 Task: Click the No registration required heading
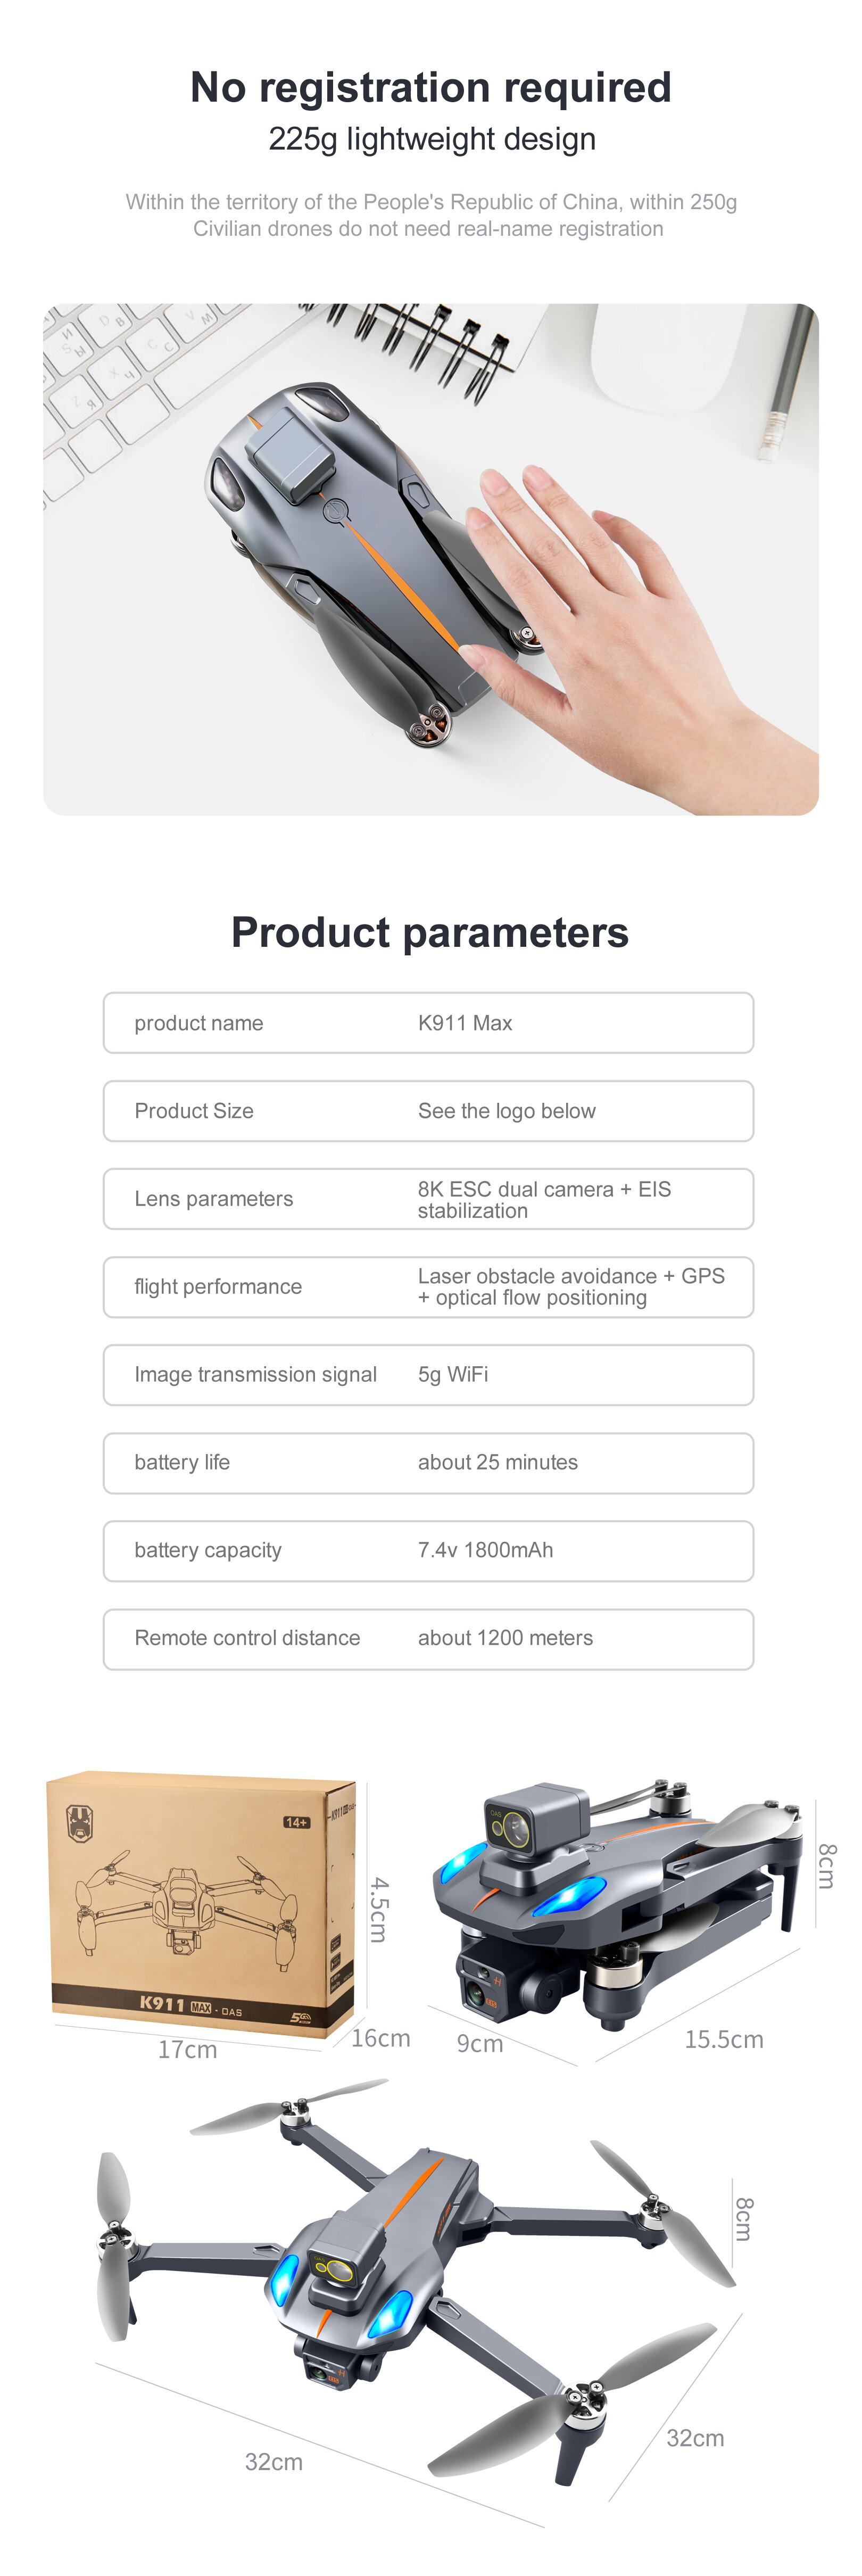pyautogui.click(x=431, y=88)
